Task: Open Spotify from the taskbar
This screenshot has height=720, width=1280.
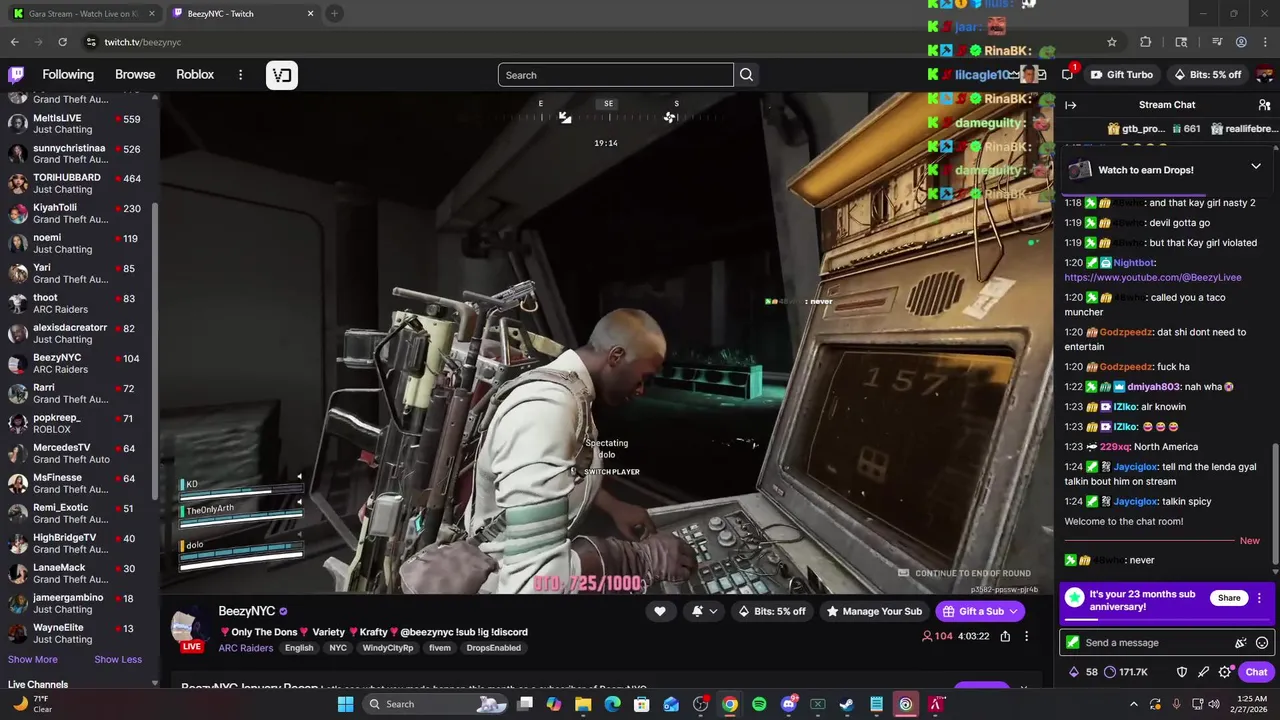Action: click(759, 704)
